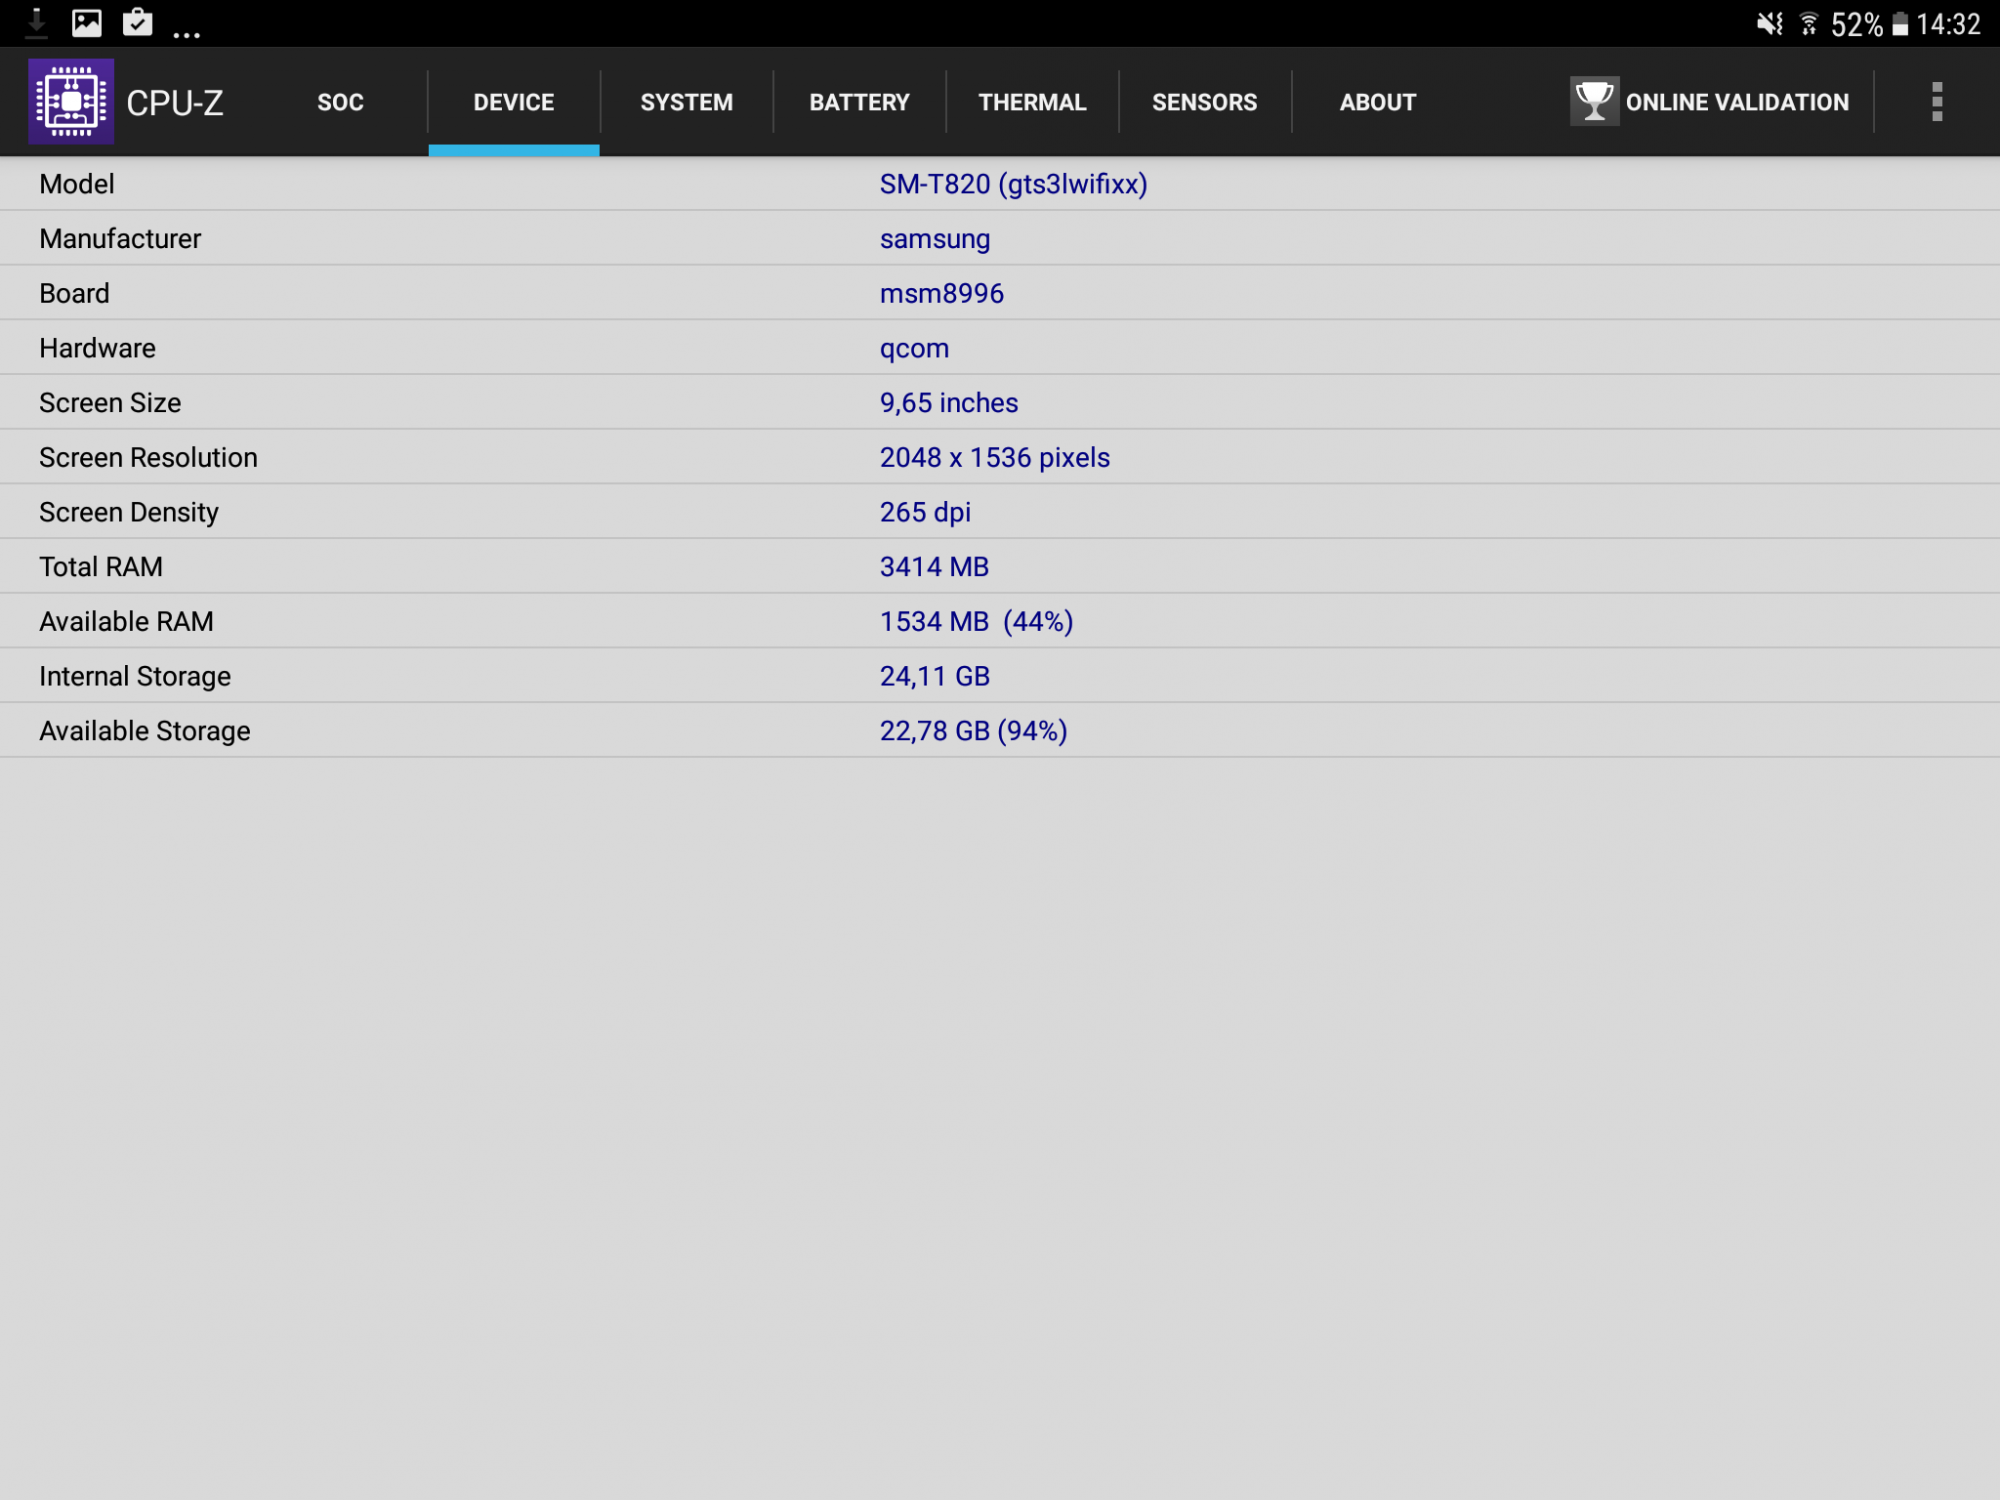Viewport: 2000px width, 1500px height.
Task: Go to the SENSORS tab
Action: click(1204, 102)
